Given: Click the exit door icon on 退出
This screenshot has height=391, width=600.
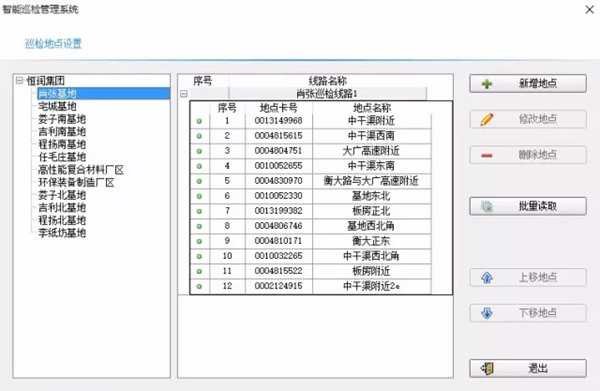Looking at the screenshot, I should 487,369.
